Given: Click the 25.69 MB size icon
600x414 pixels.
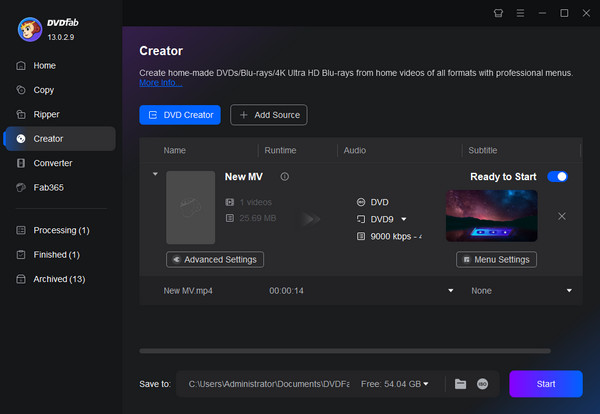Looking at the screenshot, I should 230,218.
